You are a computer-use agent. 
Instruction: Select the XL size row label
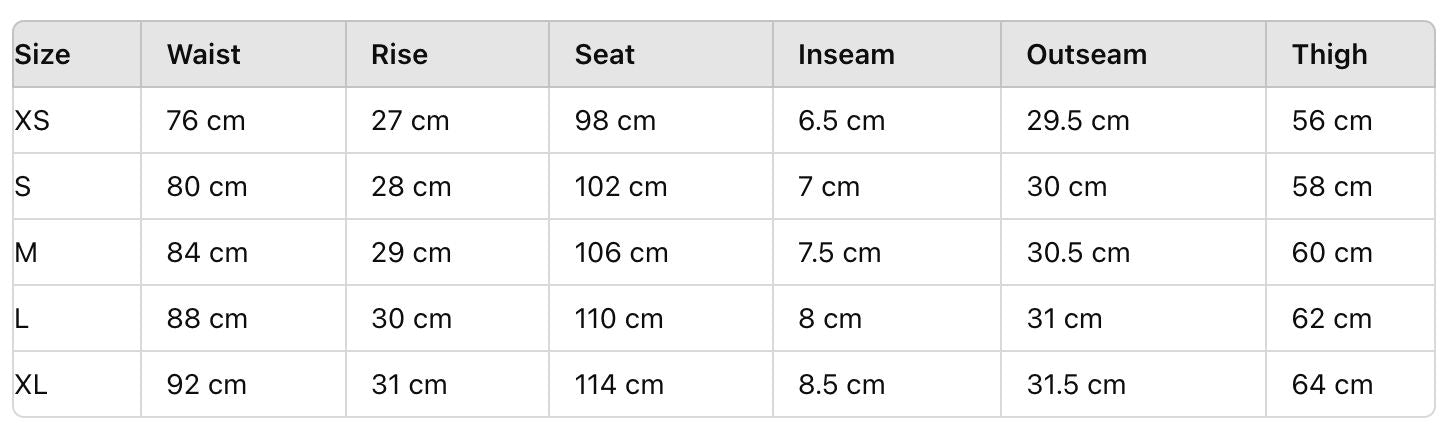tap(31, 385)
